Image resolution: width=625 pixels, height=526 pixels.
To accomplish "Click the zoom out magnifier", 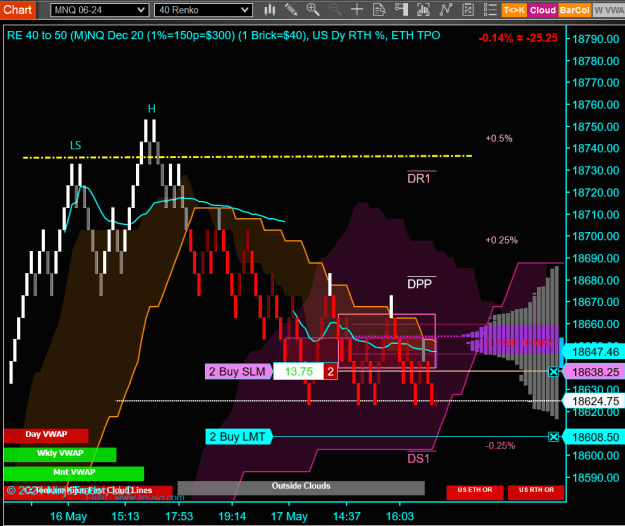I will point(335,10).
